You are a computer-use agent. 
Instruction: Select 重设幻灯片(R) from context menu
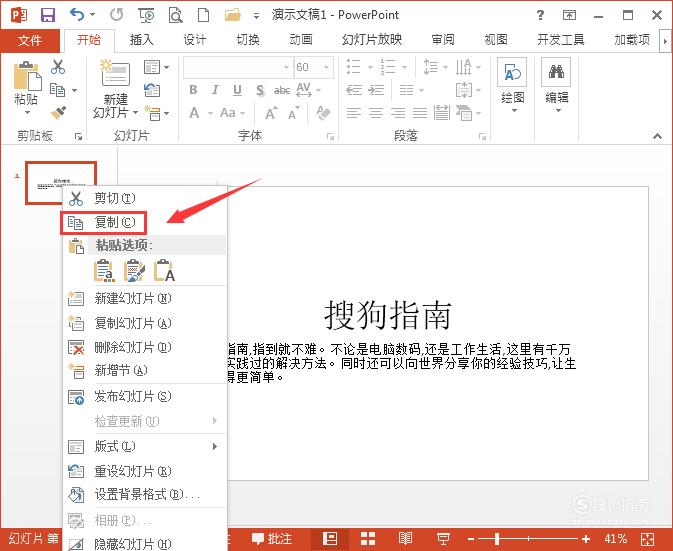pos(144,472)
